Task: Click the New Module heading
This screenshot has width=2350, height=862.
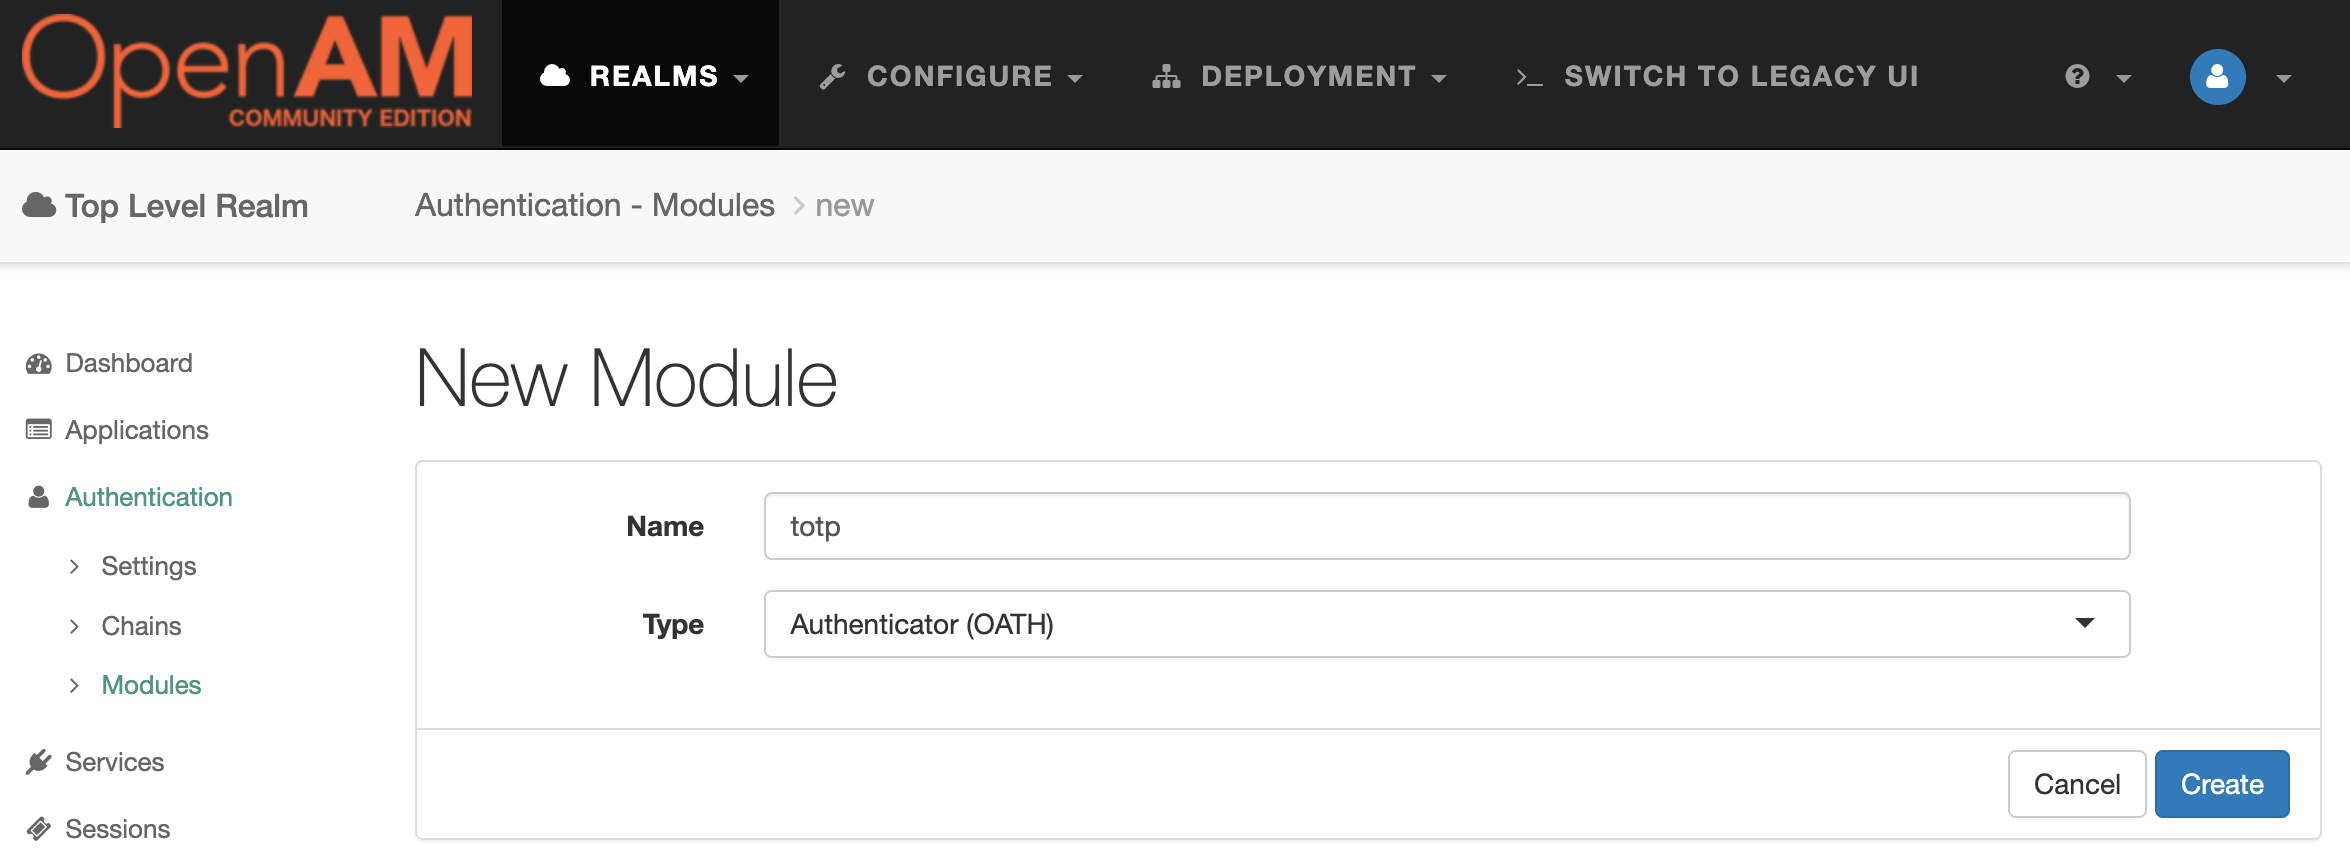Action: [x=627, y=379]
